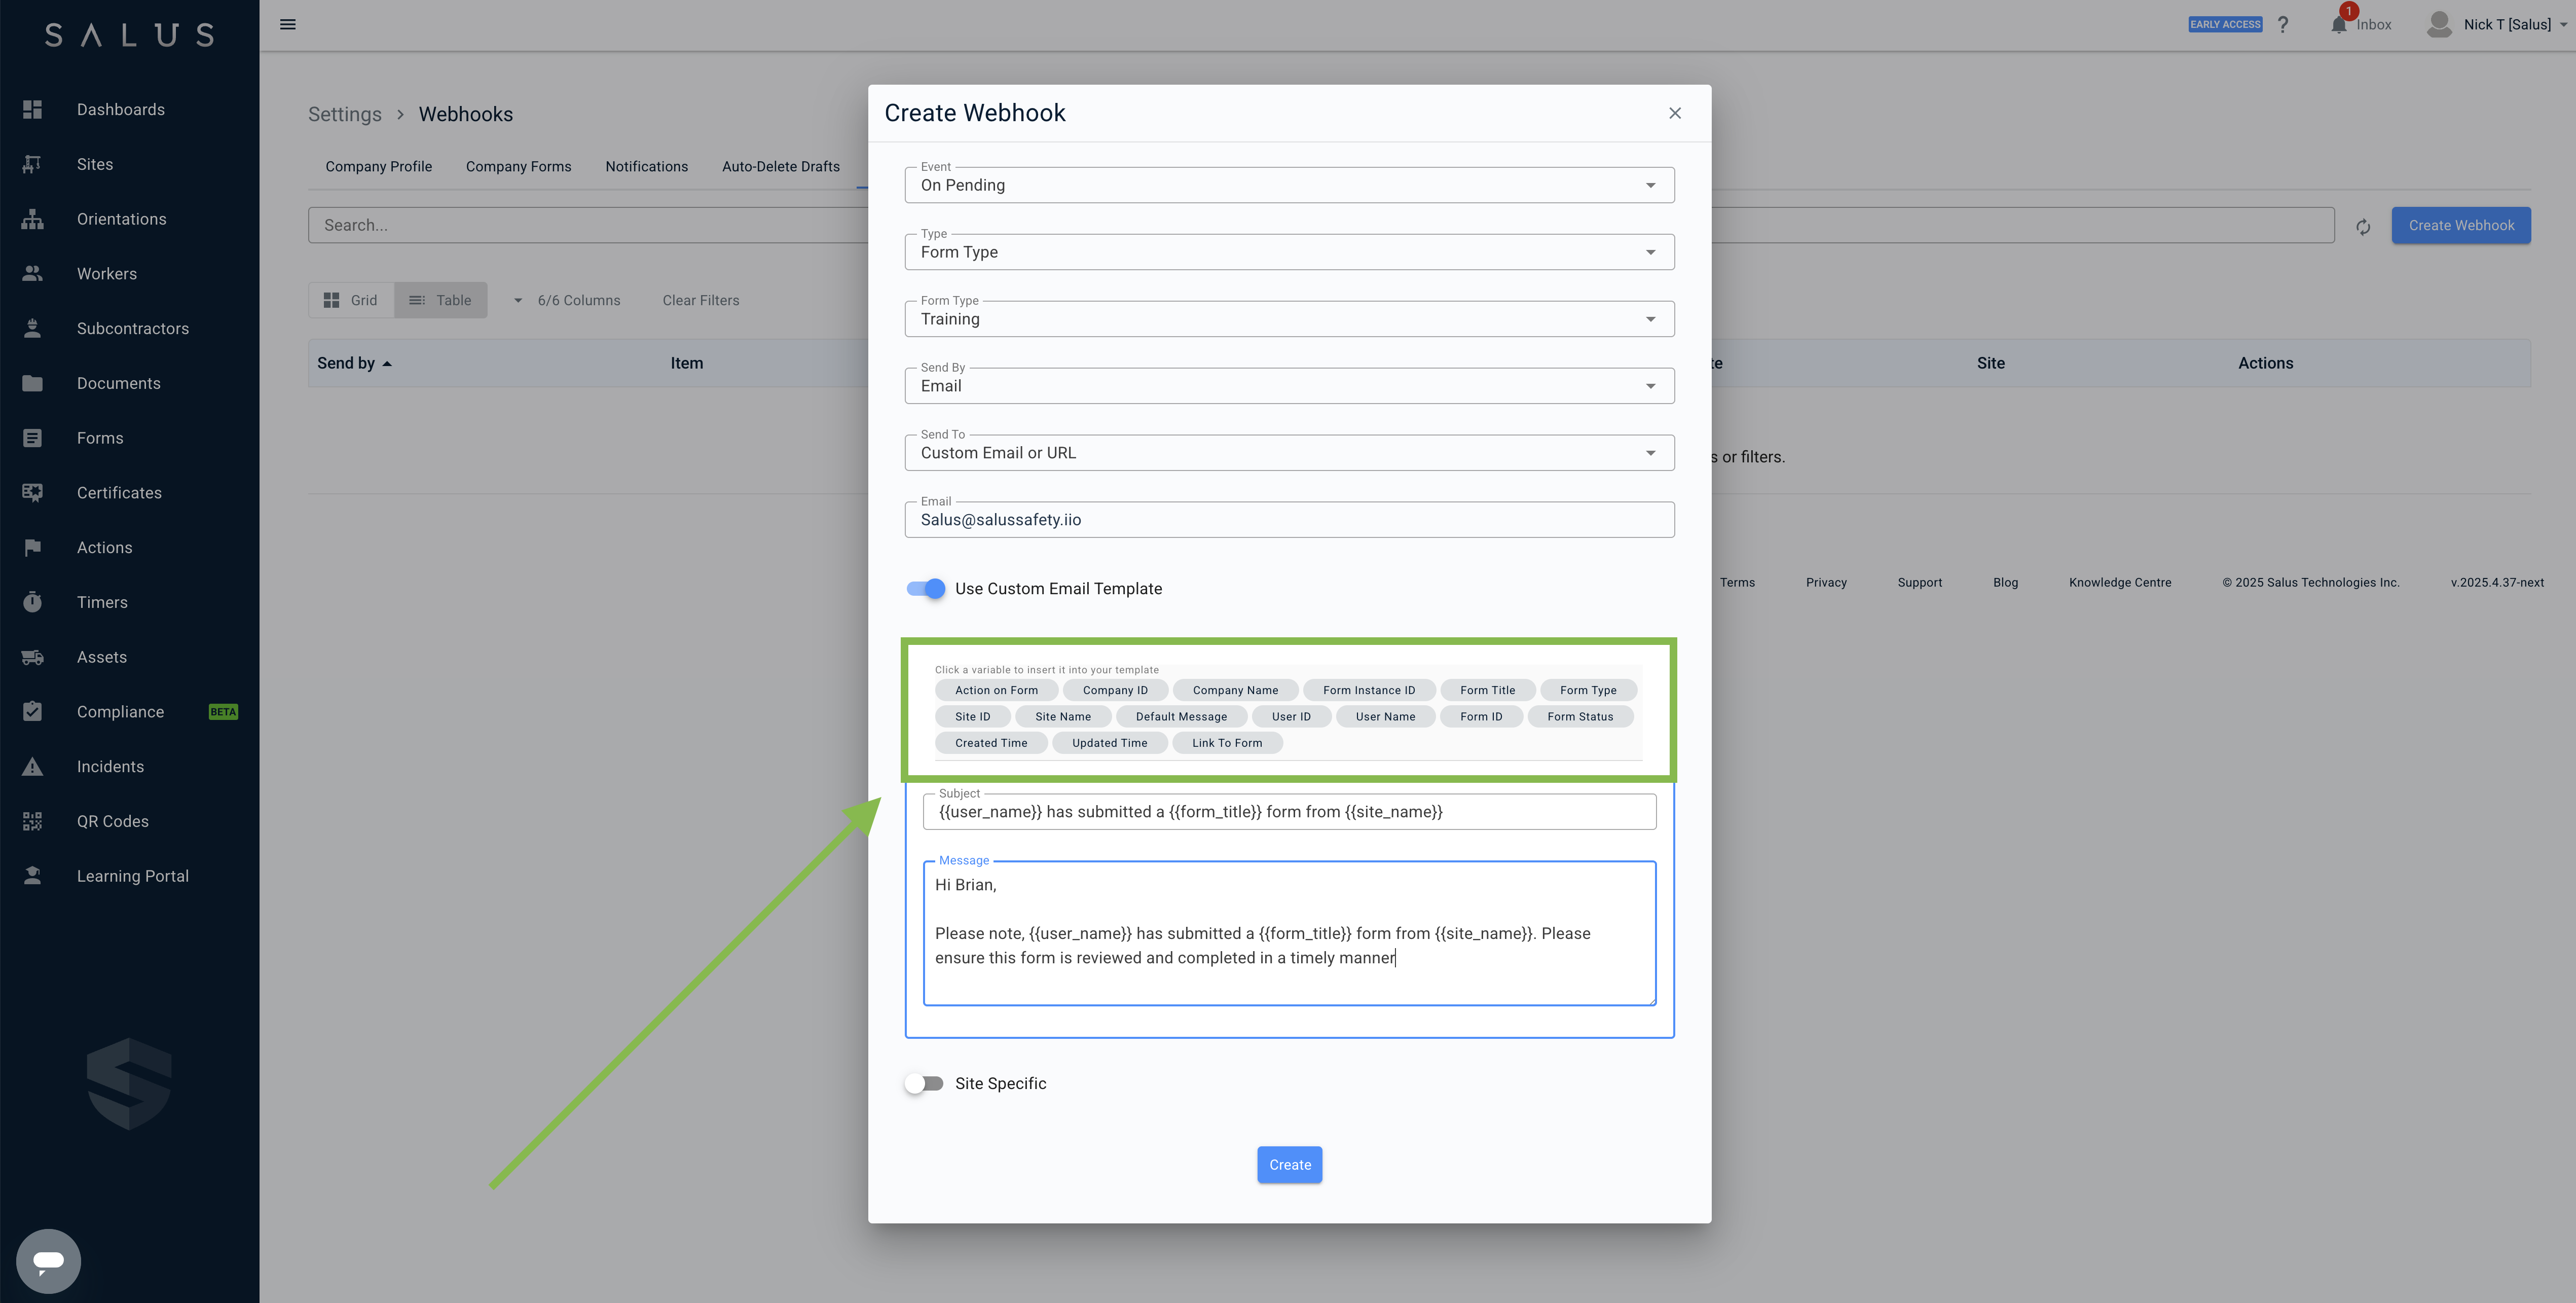2576x1303 pixels.
Task: Insert the Company Name variable chip
Action: (1235, 690)
